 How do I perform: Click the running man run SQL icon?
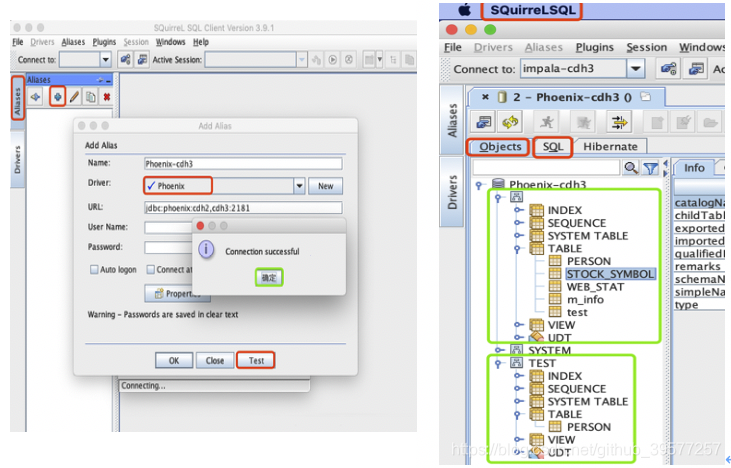point(546,123)
